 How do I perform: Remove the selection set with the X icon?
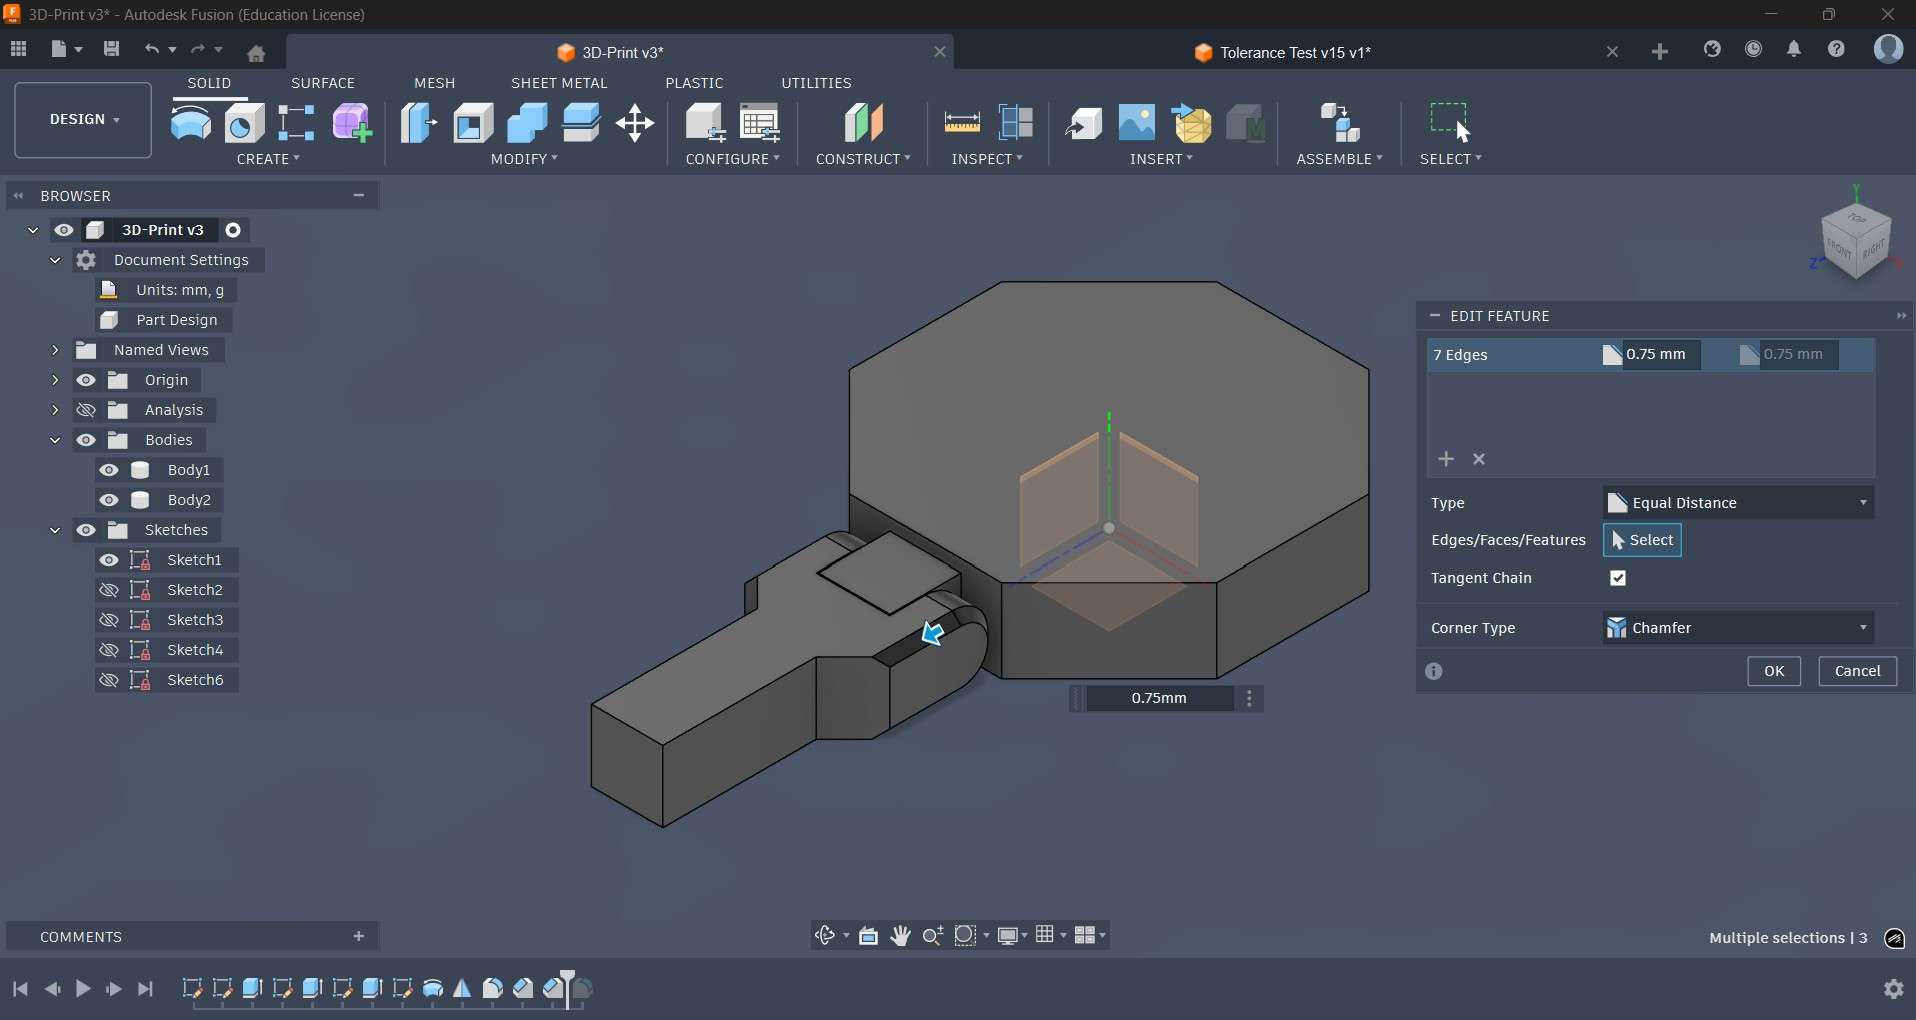1480,460
